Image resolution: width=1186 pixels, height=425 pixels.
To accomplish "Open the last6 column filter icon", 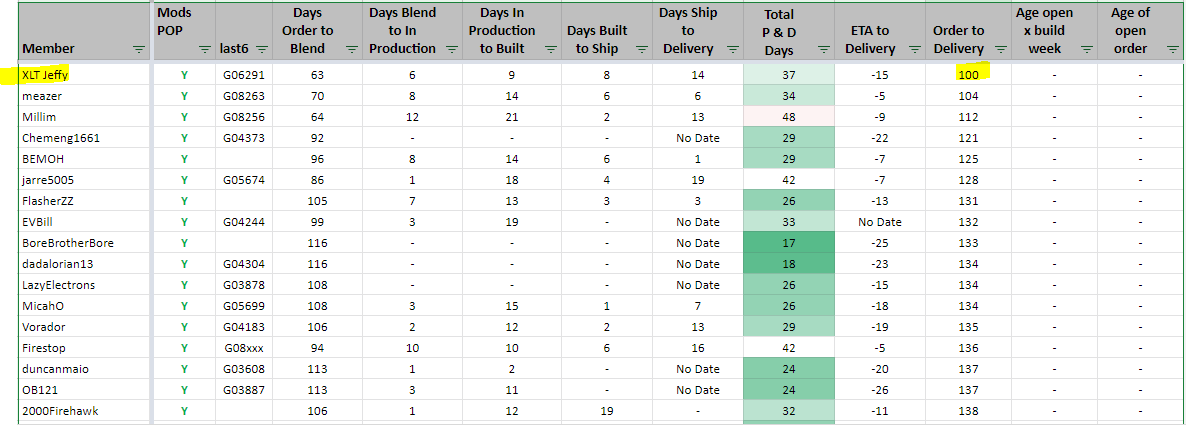I will coord(261,49).
